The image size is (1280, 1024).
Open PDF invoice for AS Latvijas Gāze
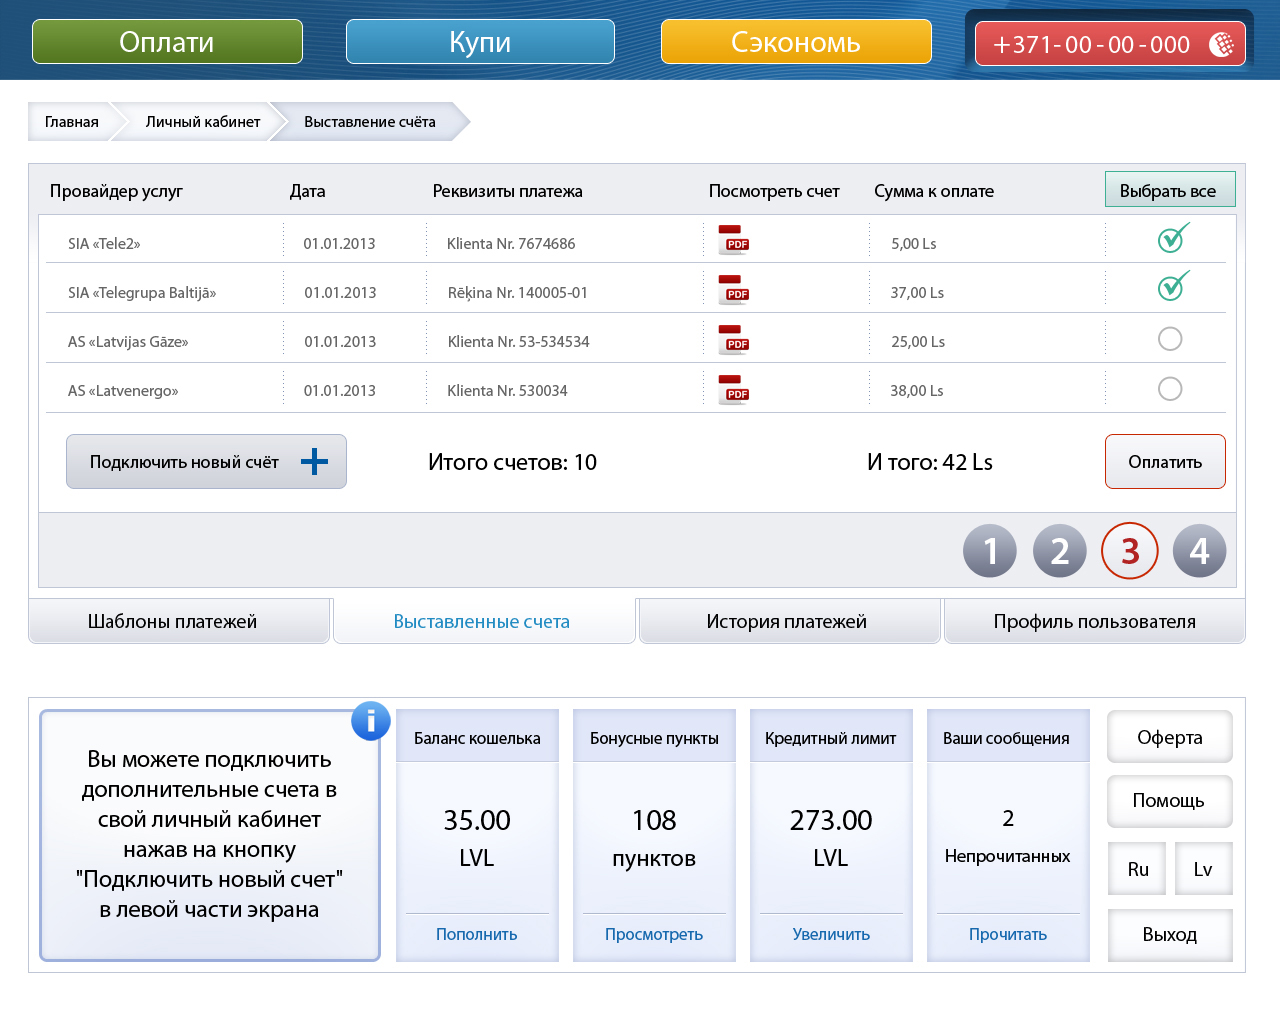[733, 340]
